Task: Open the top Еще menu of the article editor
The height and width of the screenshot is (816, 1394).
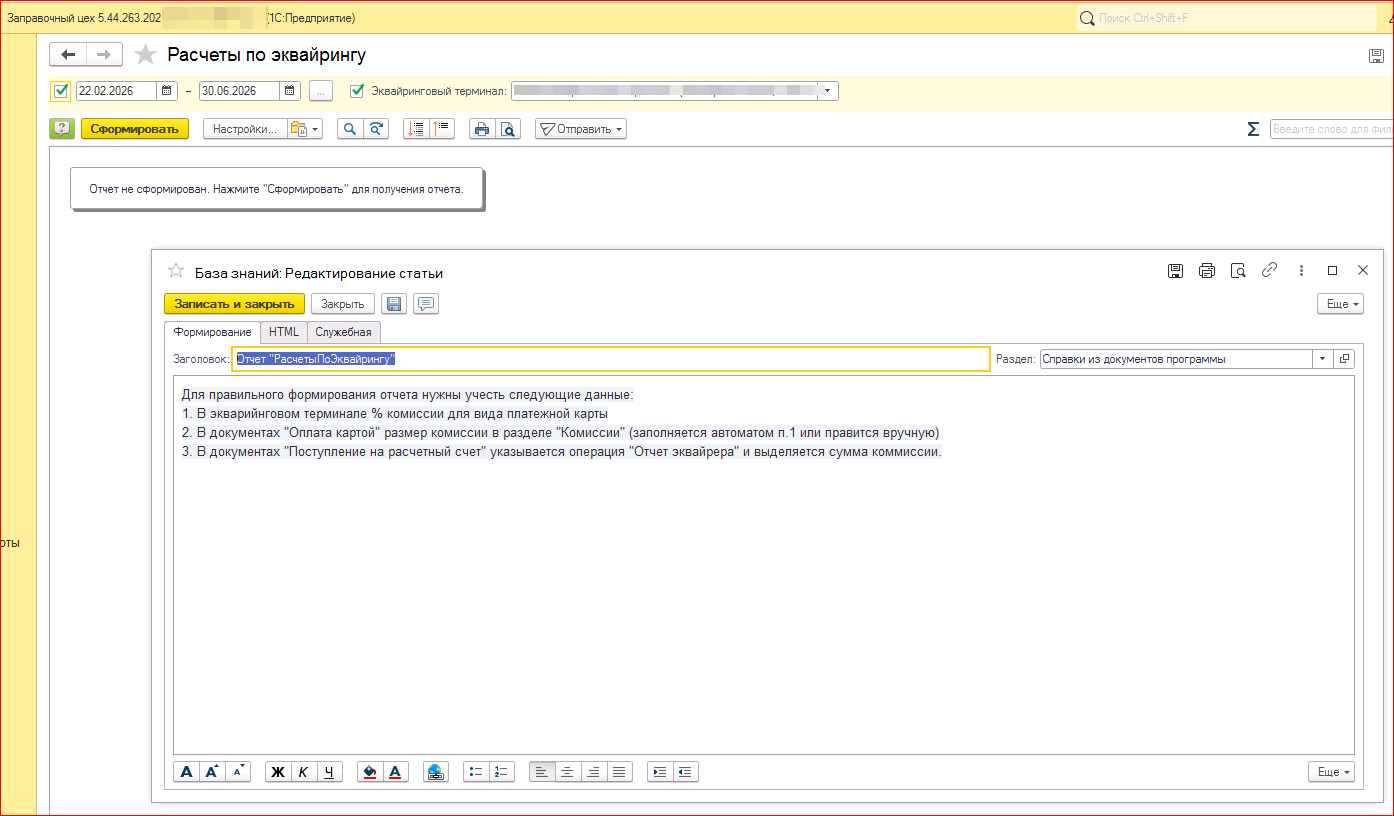Action: click(x=1340, y=304)
